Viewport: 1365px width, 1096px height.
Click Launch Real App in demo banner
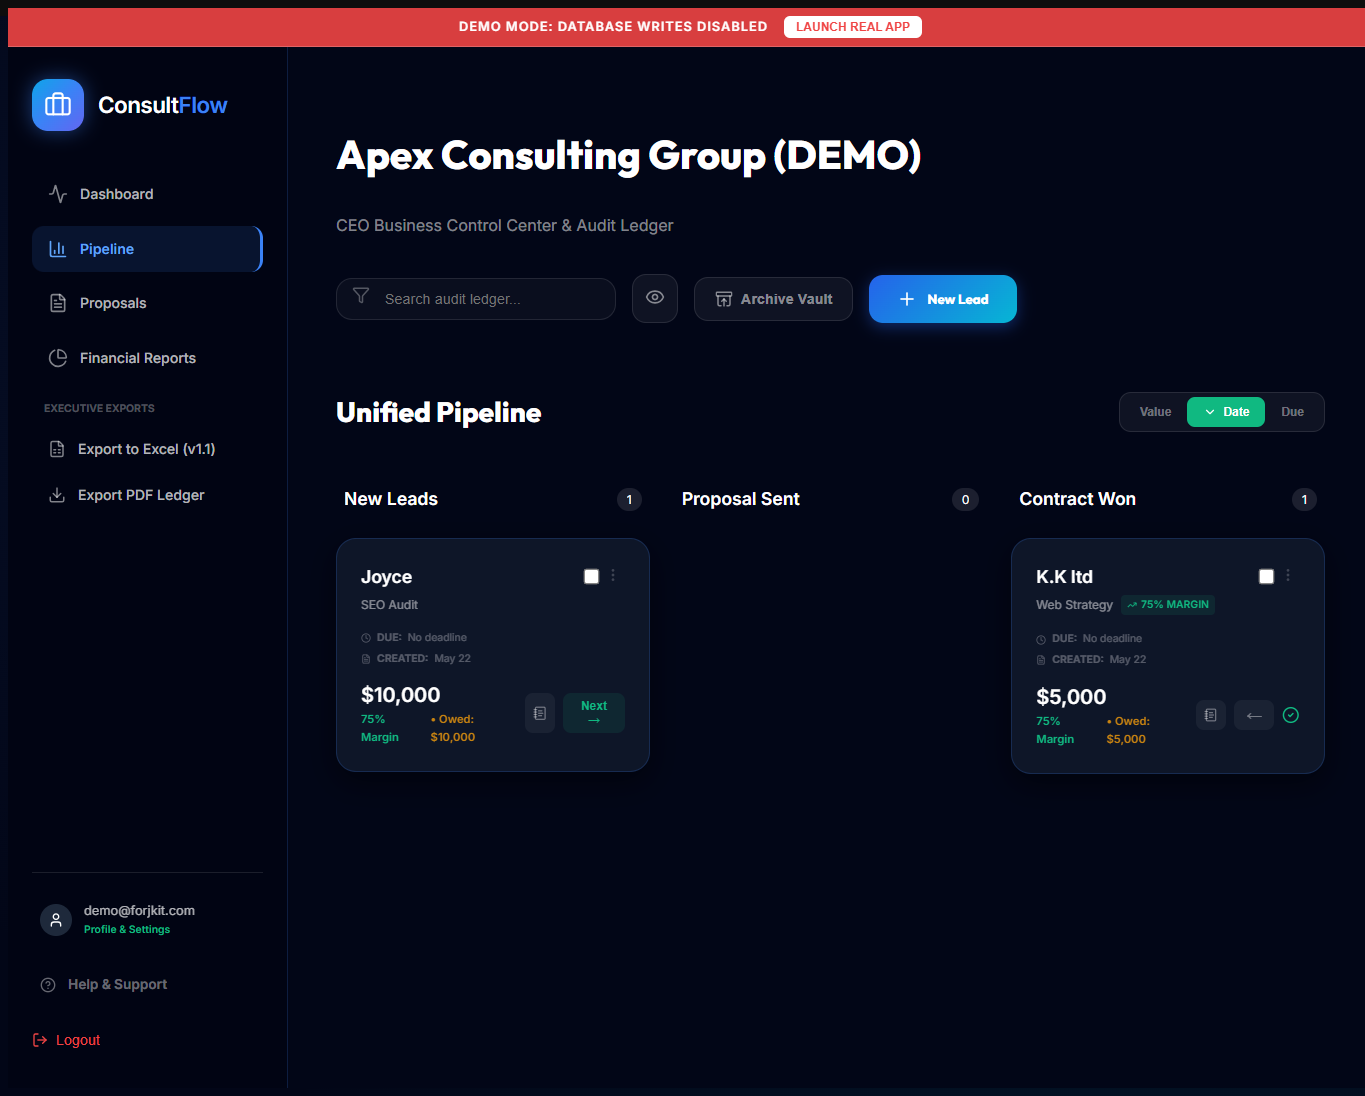(853, 27)
